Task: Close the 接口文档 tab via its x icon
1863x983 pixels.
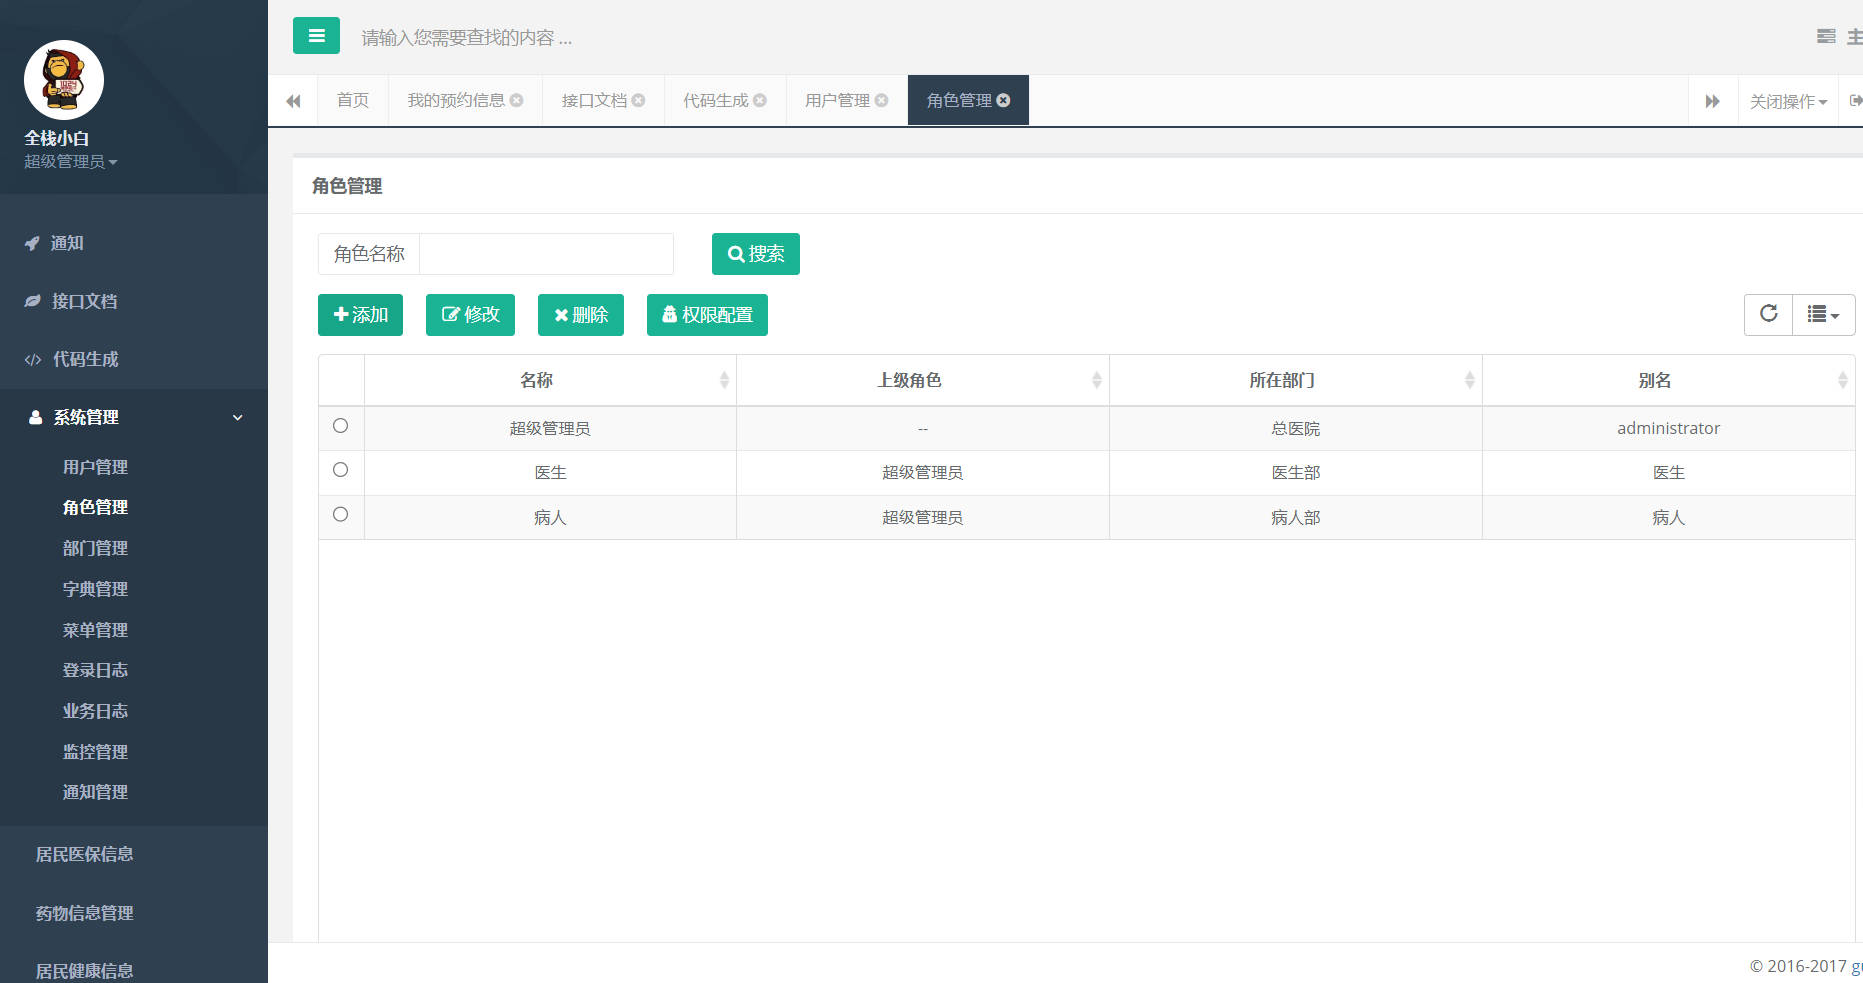Action: coord(639,100)
